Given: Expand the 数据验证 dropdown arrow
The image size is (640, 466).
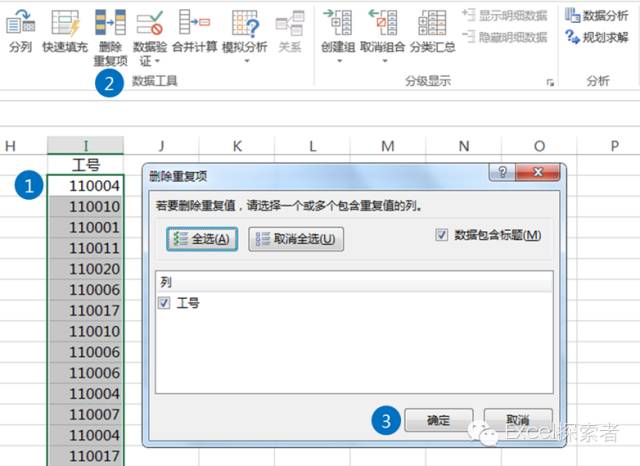Looking at the screenshot, I should [150, 61].
